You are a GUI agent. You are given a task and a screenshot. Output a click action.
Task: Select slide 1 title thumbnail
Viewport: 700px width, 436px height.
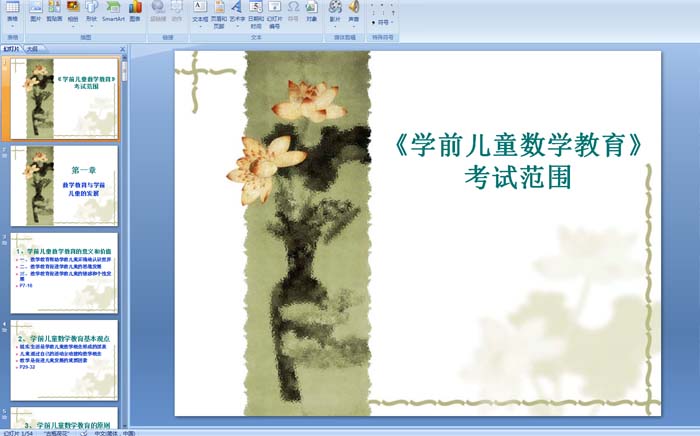click(64, 99)
